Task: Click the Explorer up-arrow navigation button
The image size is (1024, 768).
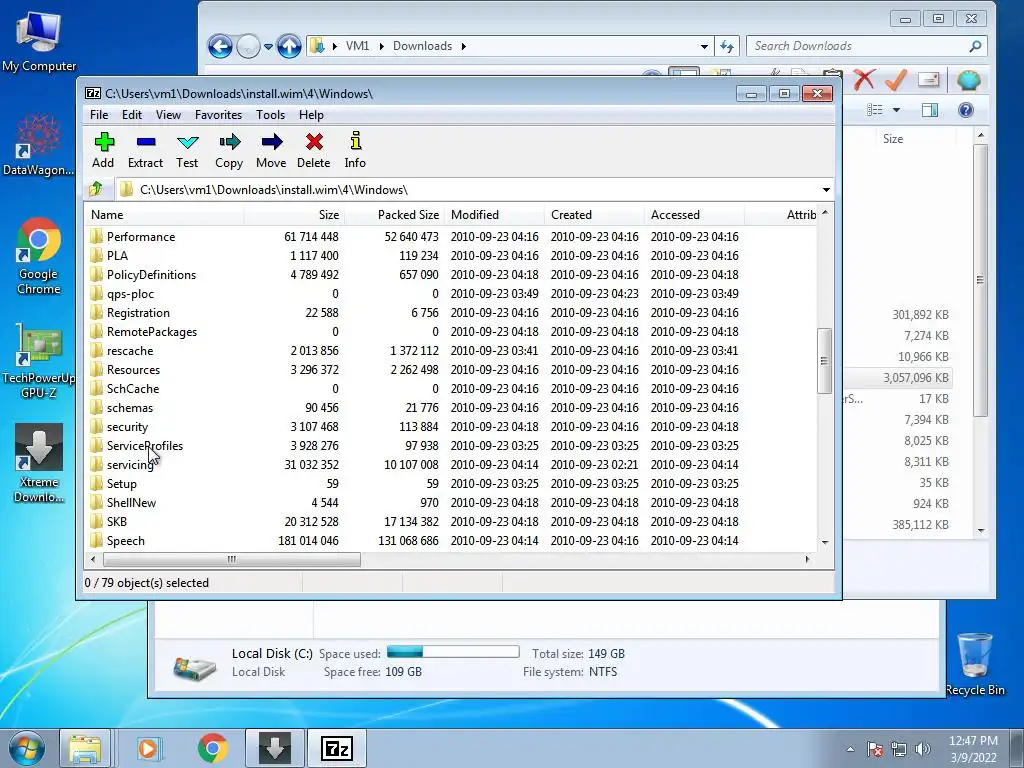Action: (289, 46)
